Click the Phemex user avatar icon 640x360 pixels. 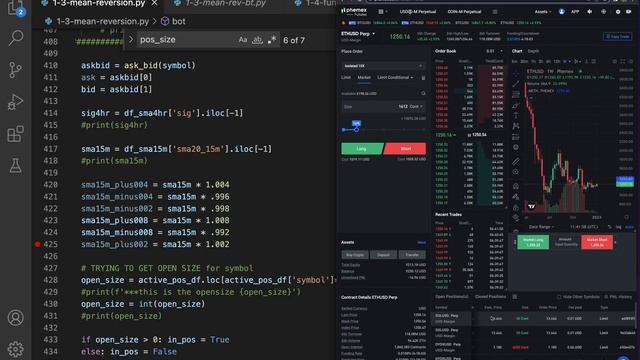coord(562,12)
